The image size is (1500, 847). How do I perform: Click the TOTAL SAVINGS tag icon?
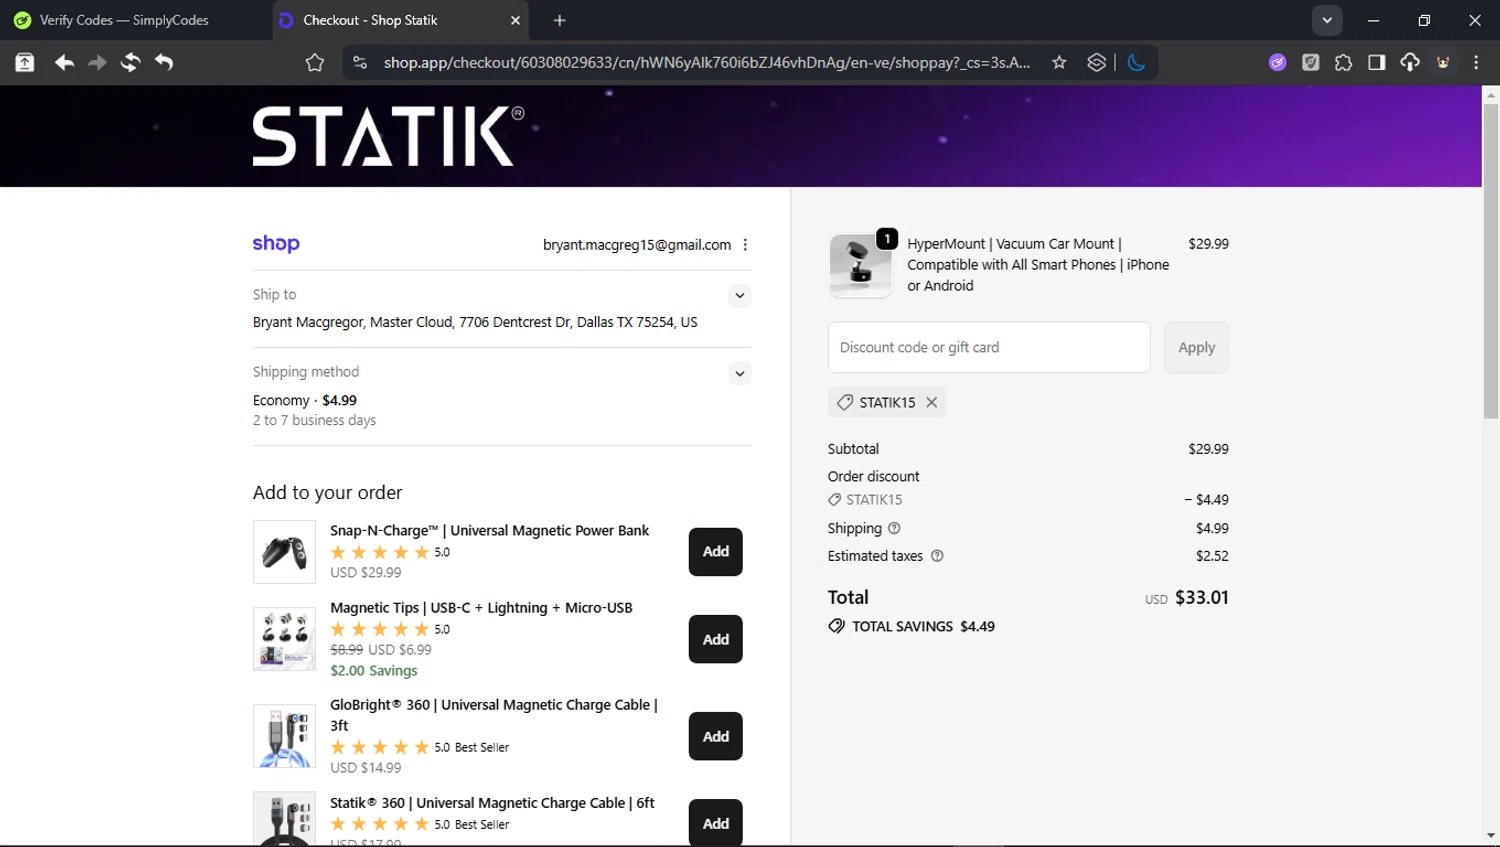pyautogui.click(x=836, y=626)
